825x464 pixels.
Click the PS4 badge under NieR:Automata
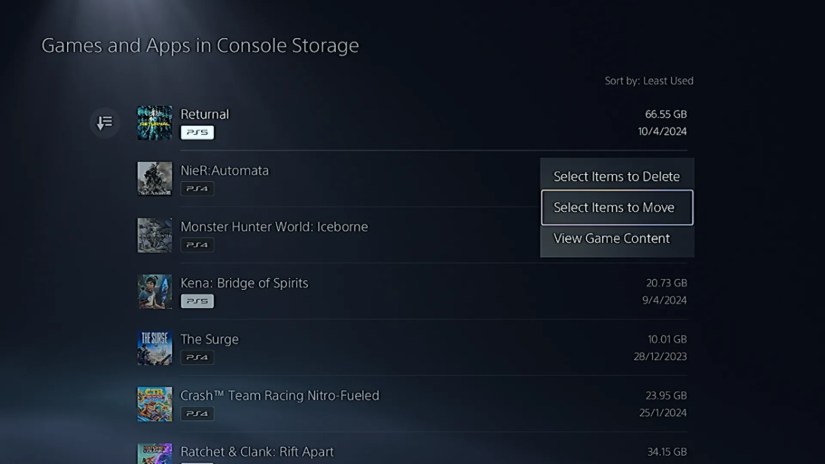[x=197, y=188]
